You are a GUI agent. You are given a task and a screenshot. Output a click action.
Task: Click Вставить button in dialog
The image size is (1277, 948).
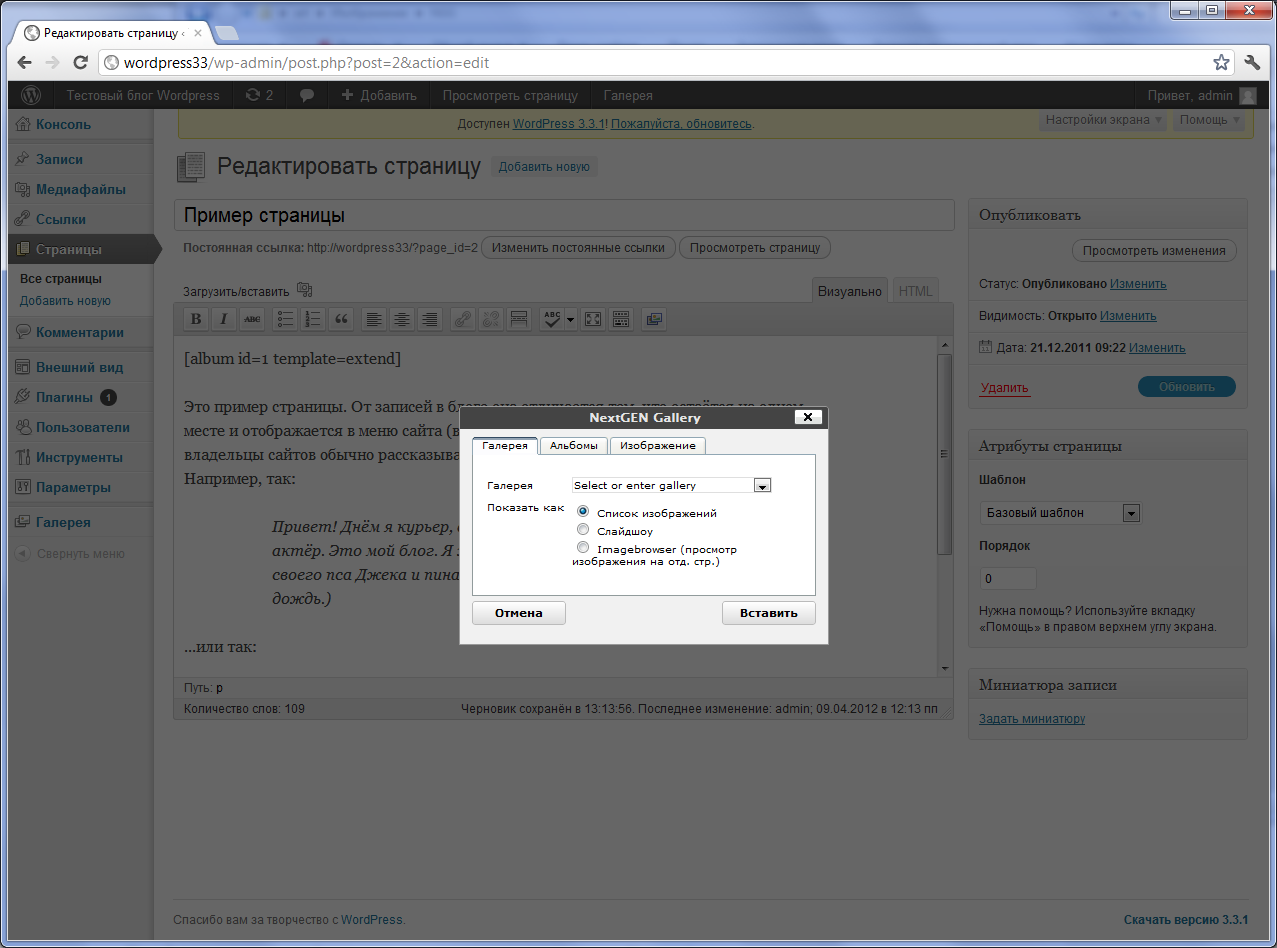(x=769, y=613)
